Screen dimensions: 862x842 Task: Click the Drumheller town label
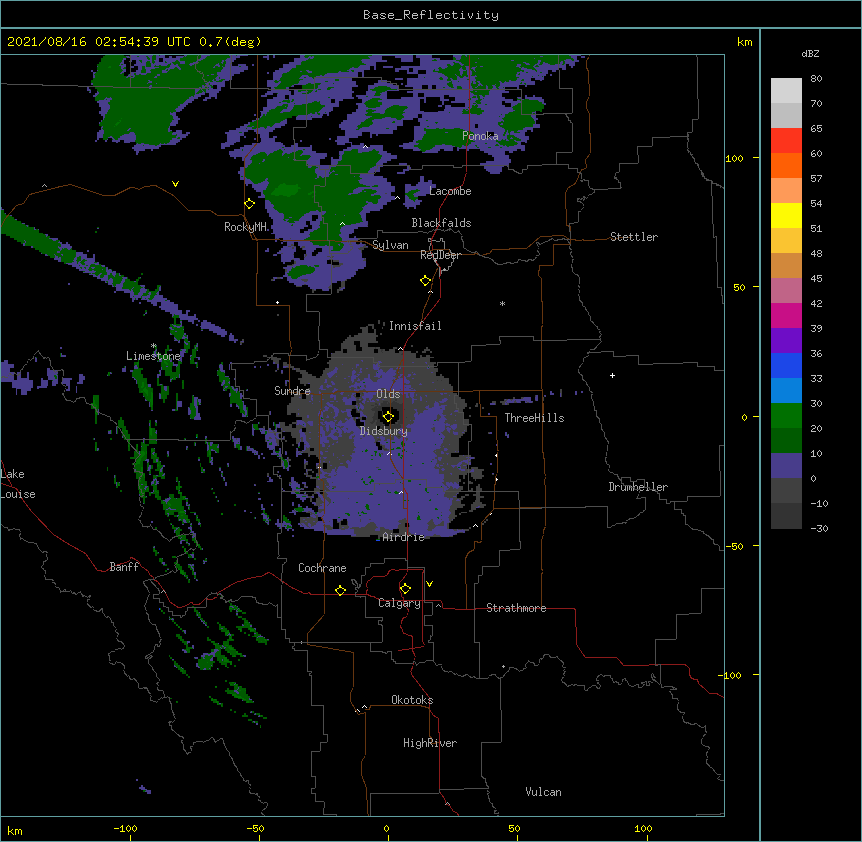coord(638,487)
